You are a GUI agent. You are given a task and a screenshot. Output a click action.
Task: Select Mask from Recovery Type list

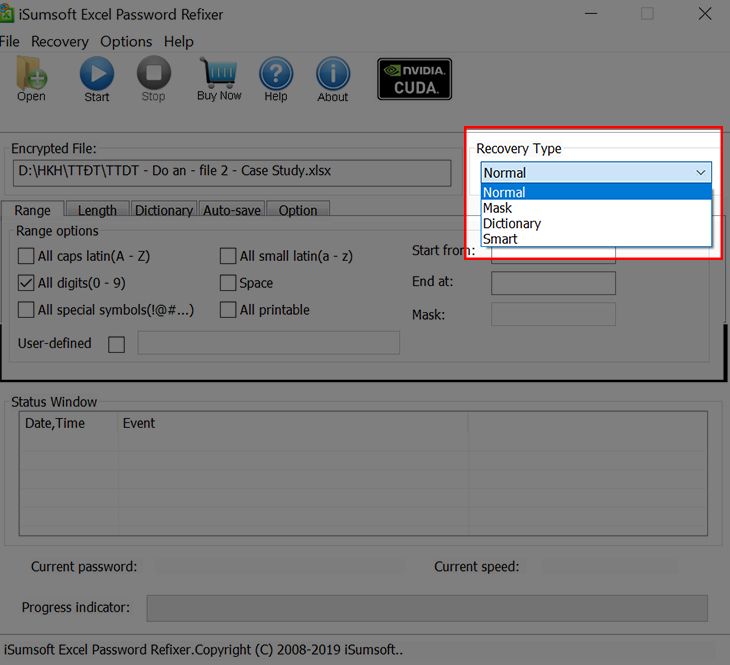pyautogui.click(x=498, y=208)
